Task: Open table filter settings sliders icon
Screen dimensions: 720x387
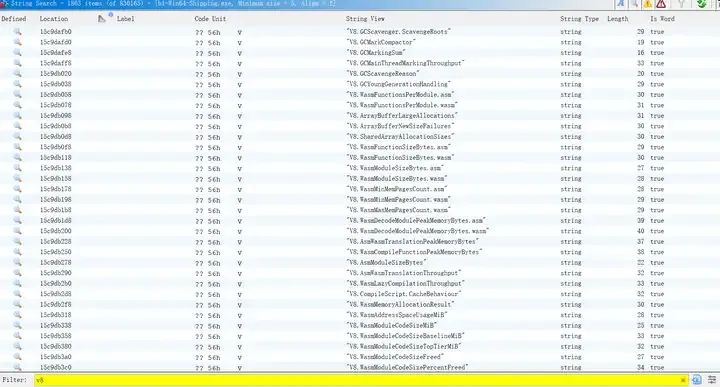Action: (712, 380)
